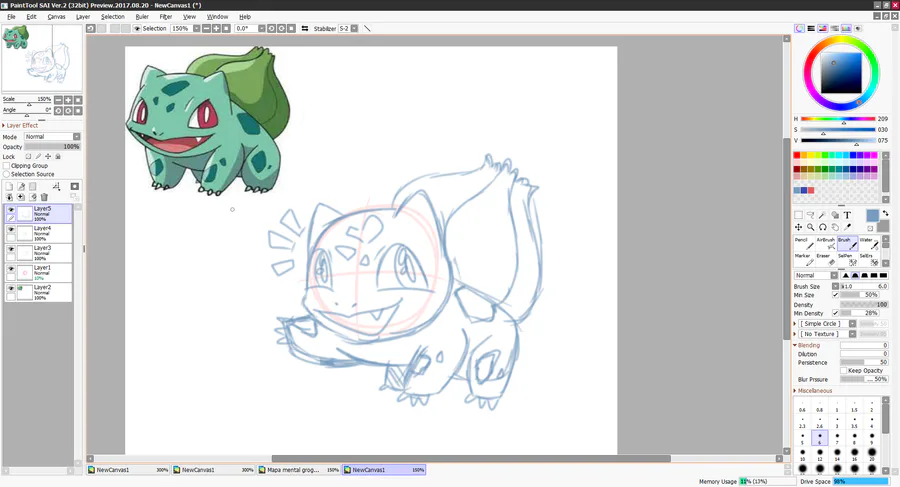
Task: Flip the canvas view horizontally
Action: pyautogui.click(x=305, y=28)
